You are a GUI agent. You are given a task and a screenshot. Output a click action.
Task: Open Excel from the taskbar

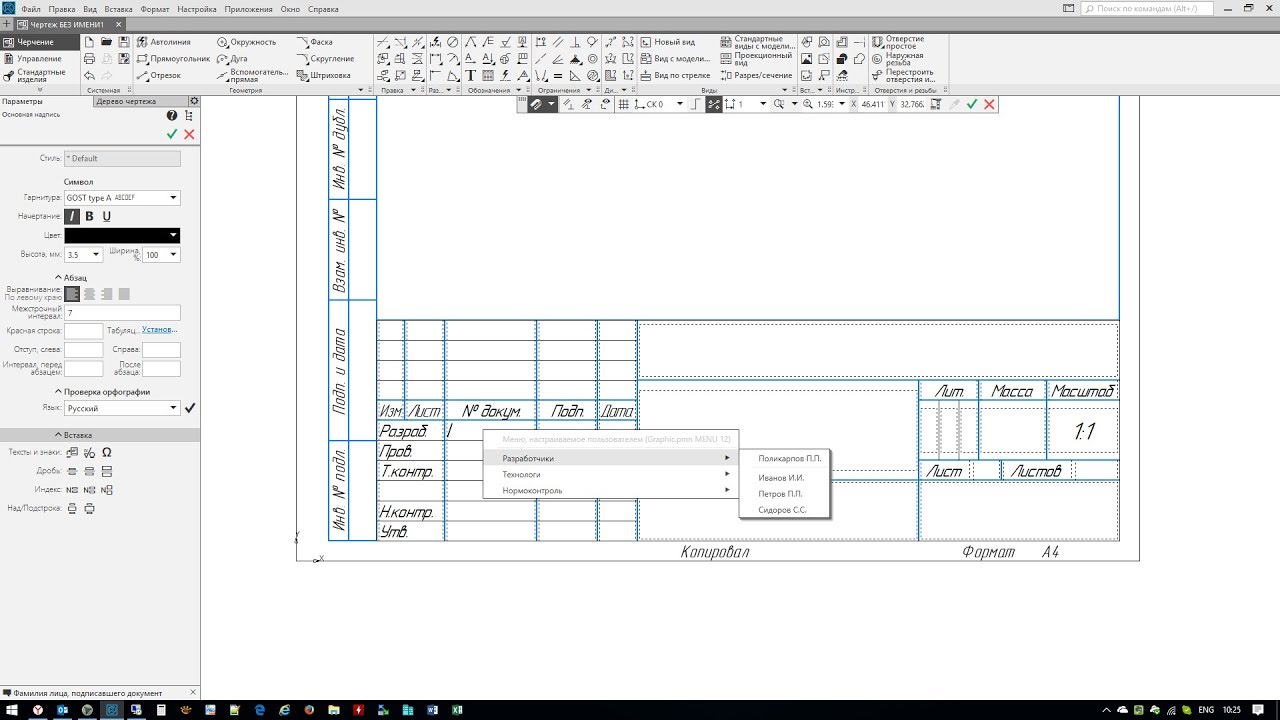456,710
